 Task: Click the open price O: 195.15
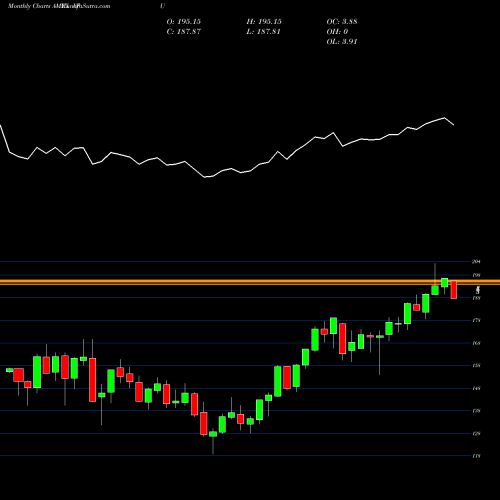(x=184, y=22)
